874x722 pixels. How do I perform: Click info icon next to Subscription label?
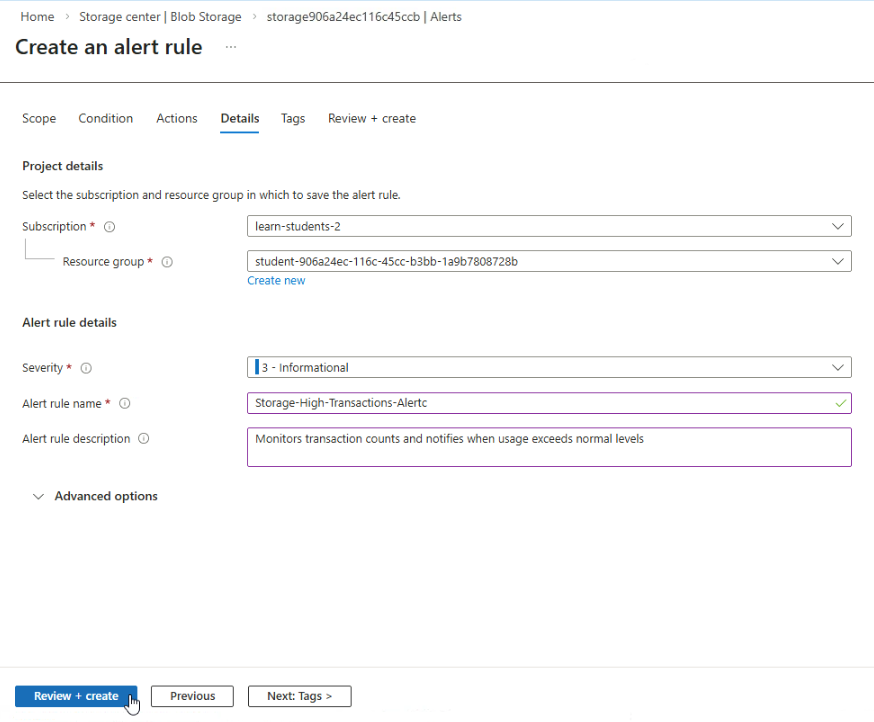[x=110, y=227]
